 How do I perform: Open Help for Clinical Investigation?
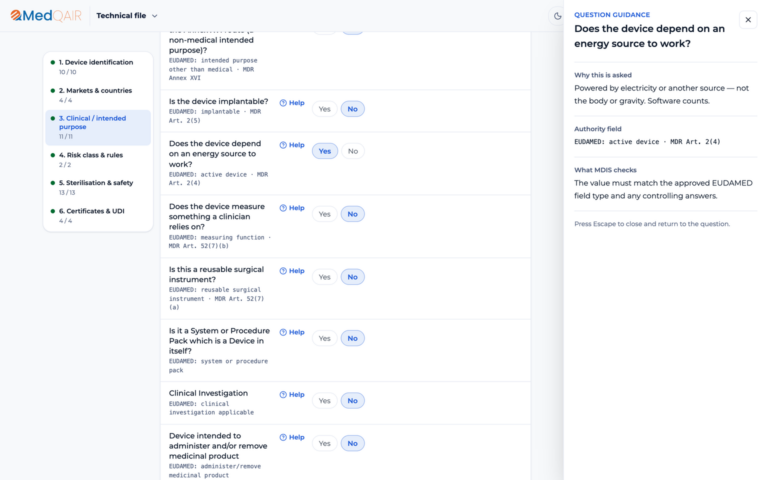[292, 394]
